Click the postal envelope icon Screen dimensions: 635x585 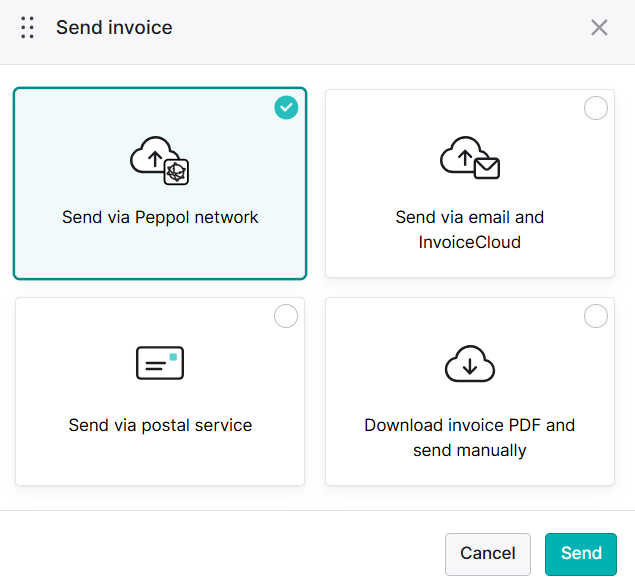[x=160, y=363]
